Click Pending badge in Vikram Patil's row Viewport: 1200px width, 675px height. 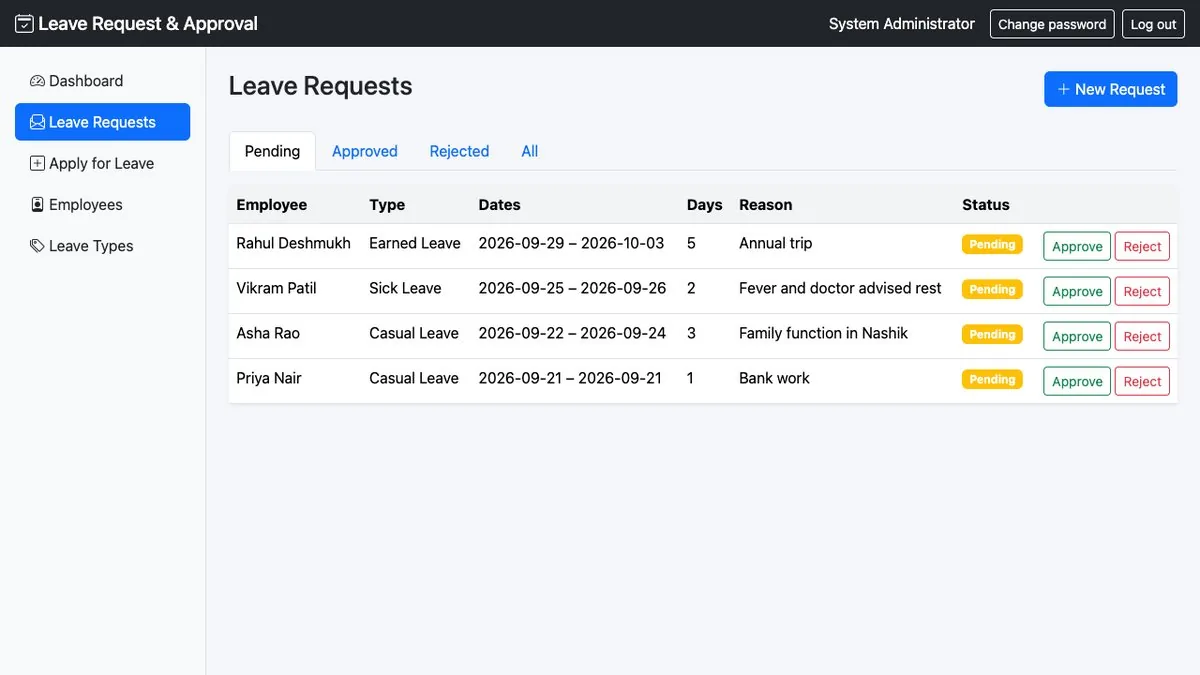coord(992,289)
